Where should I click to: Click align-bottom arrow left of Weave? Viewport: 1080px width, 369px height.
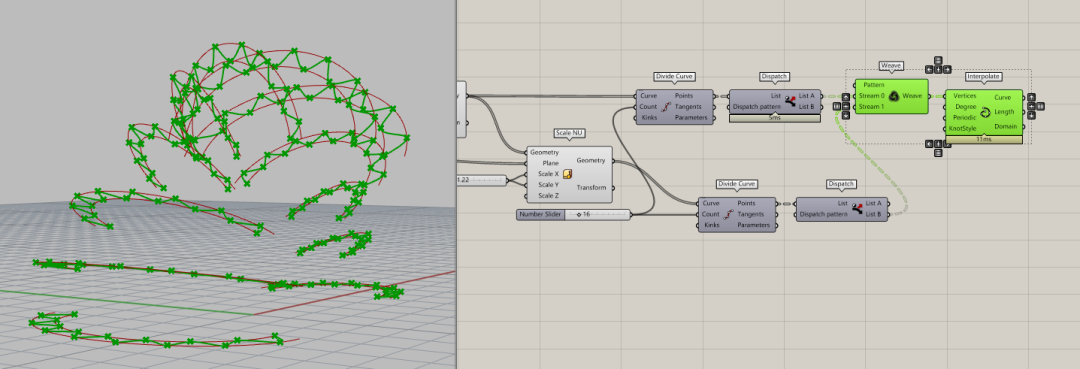[846, 116]
